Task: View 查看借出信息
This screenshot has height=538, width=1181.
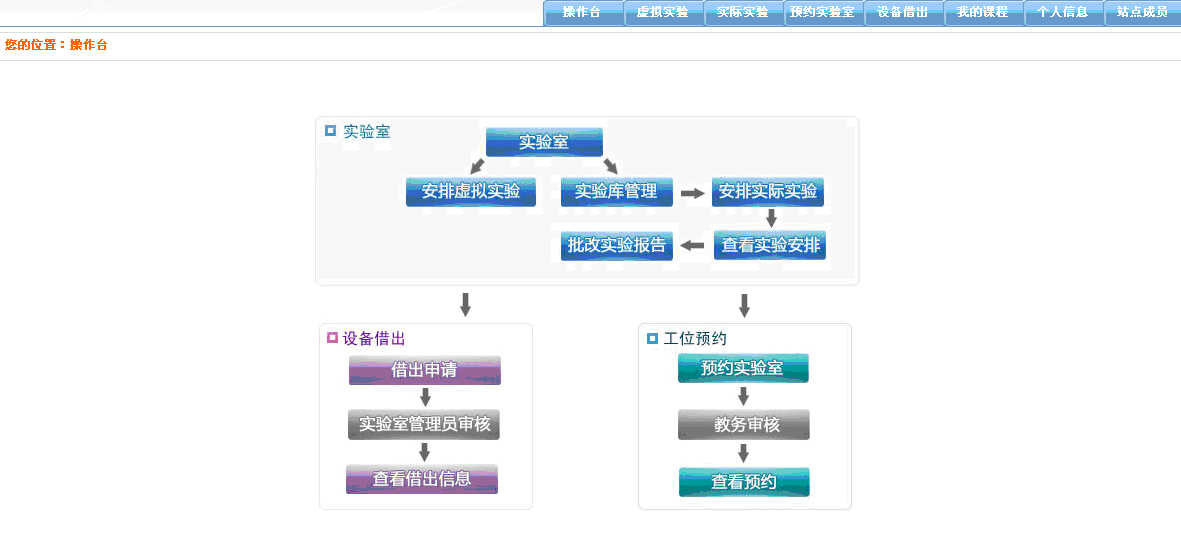Action: click(x=422, y=479)
